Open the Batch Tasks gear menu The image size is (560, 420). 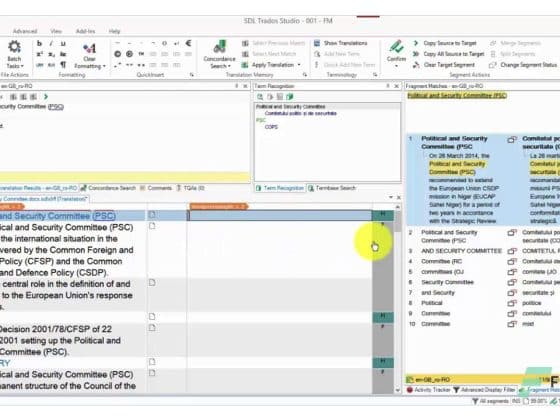(x=14, y=47)
